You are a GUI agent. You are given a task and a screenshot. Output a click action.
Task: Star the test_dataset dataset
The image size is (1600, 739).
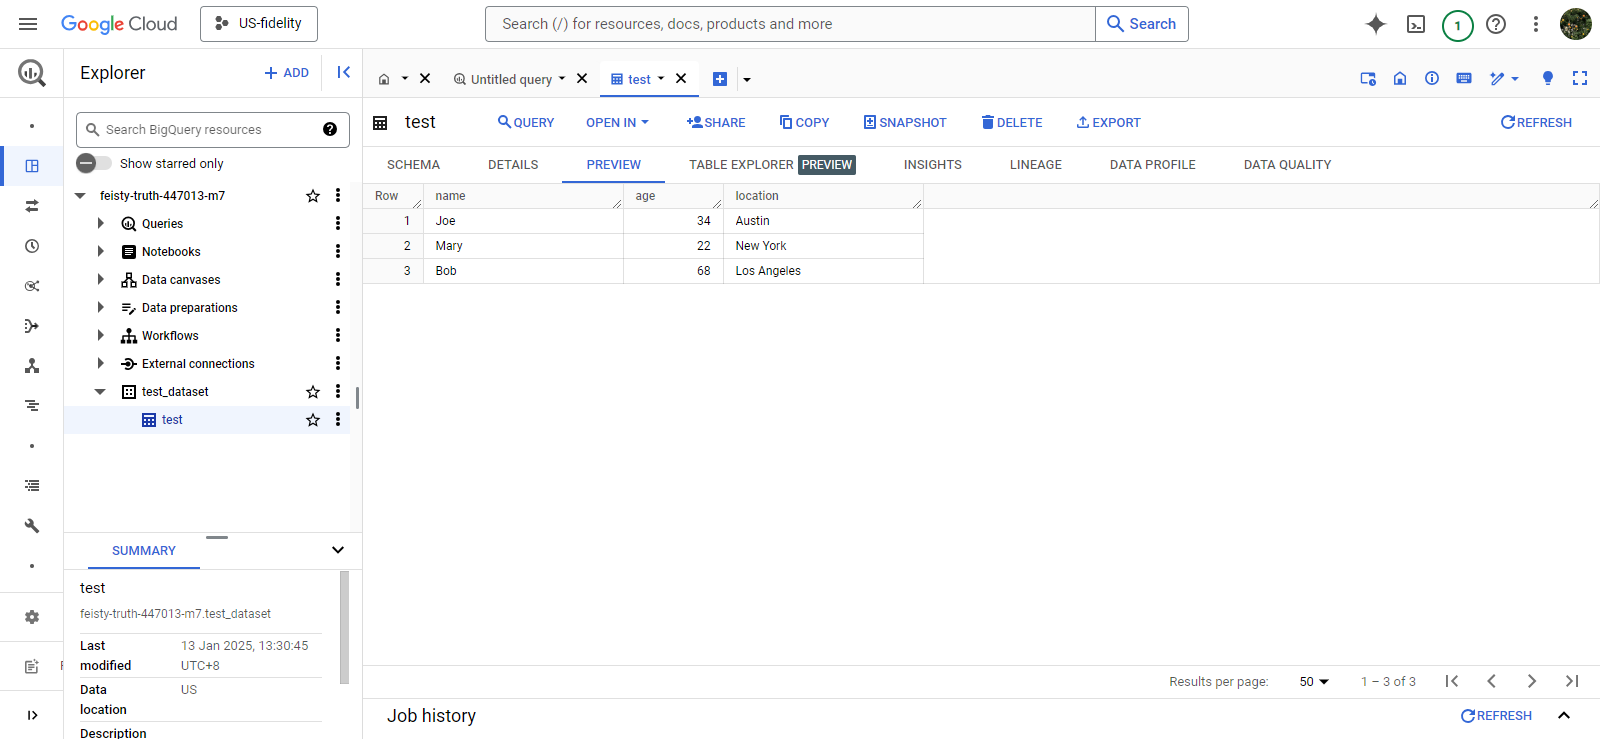(x=313, y=392)
